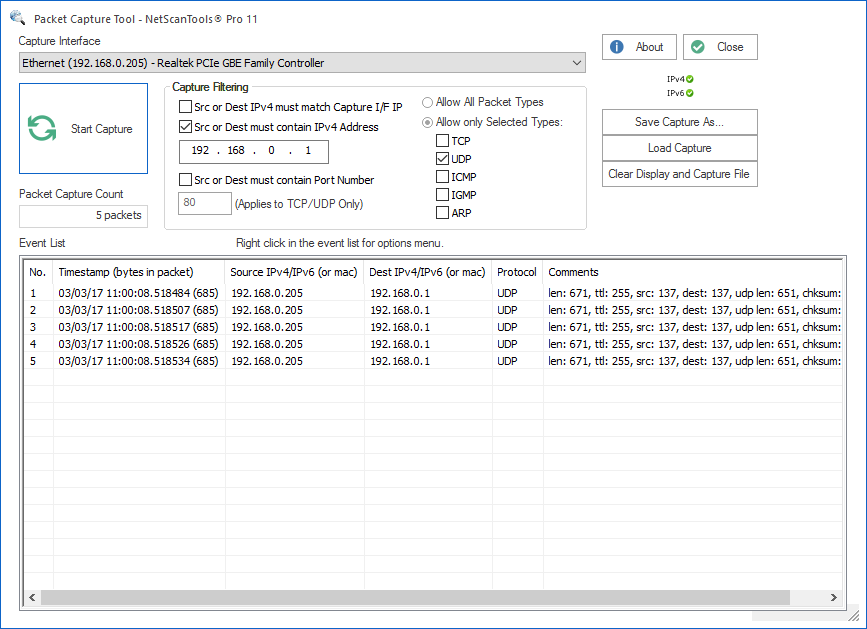Image resolution: width=867 pixels, height=629 pixels.
Task: Click source IP 192.168.0.205 in row 1
Action: [x=267, y=293]
